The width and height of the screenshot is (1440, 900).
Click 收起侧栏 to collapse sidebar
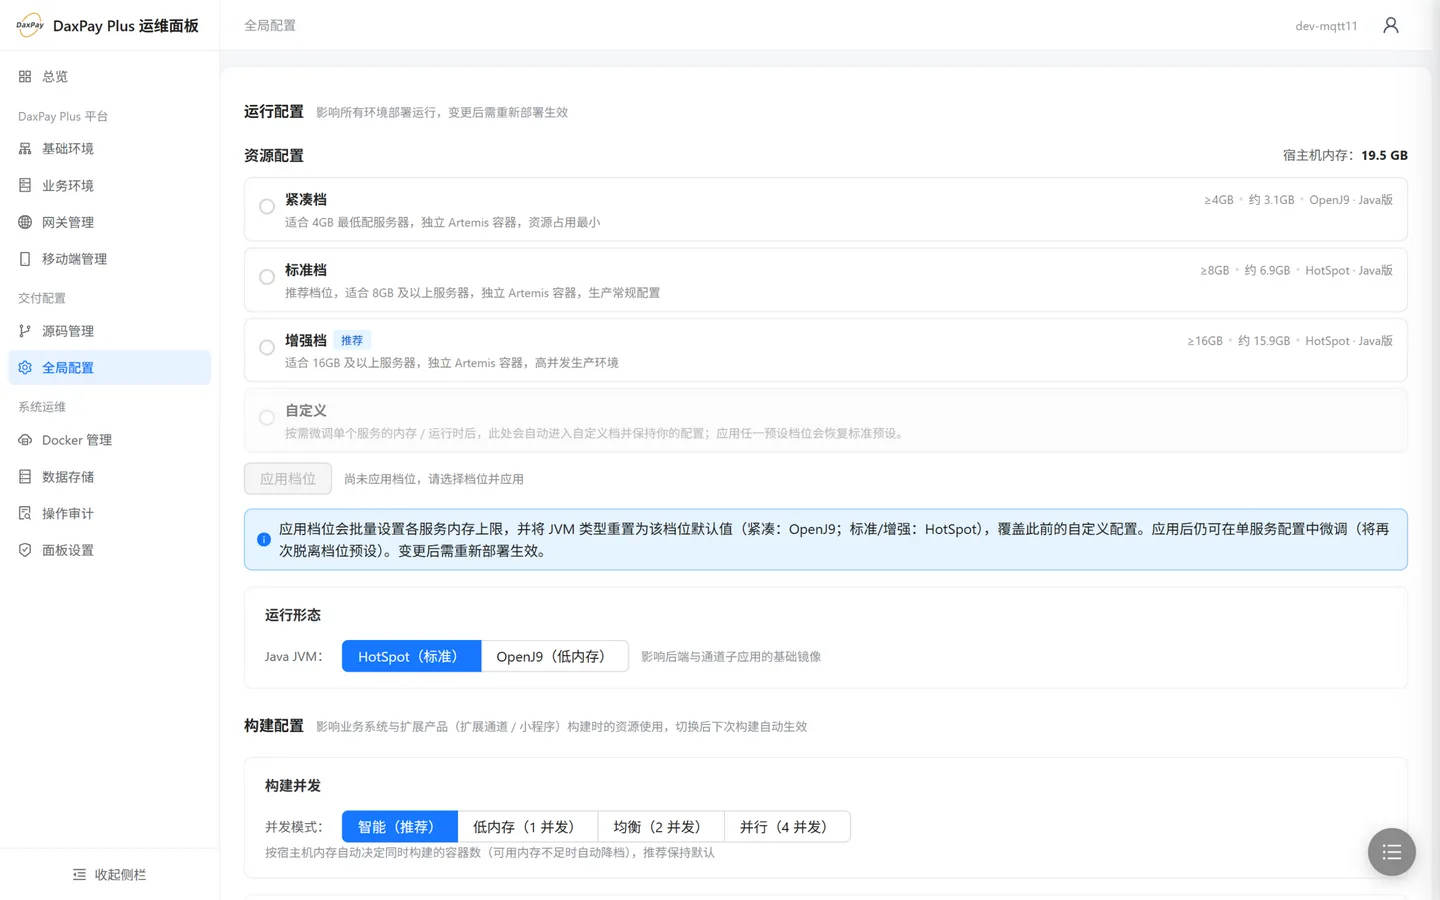[110, 875]
